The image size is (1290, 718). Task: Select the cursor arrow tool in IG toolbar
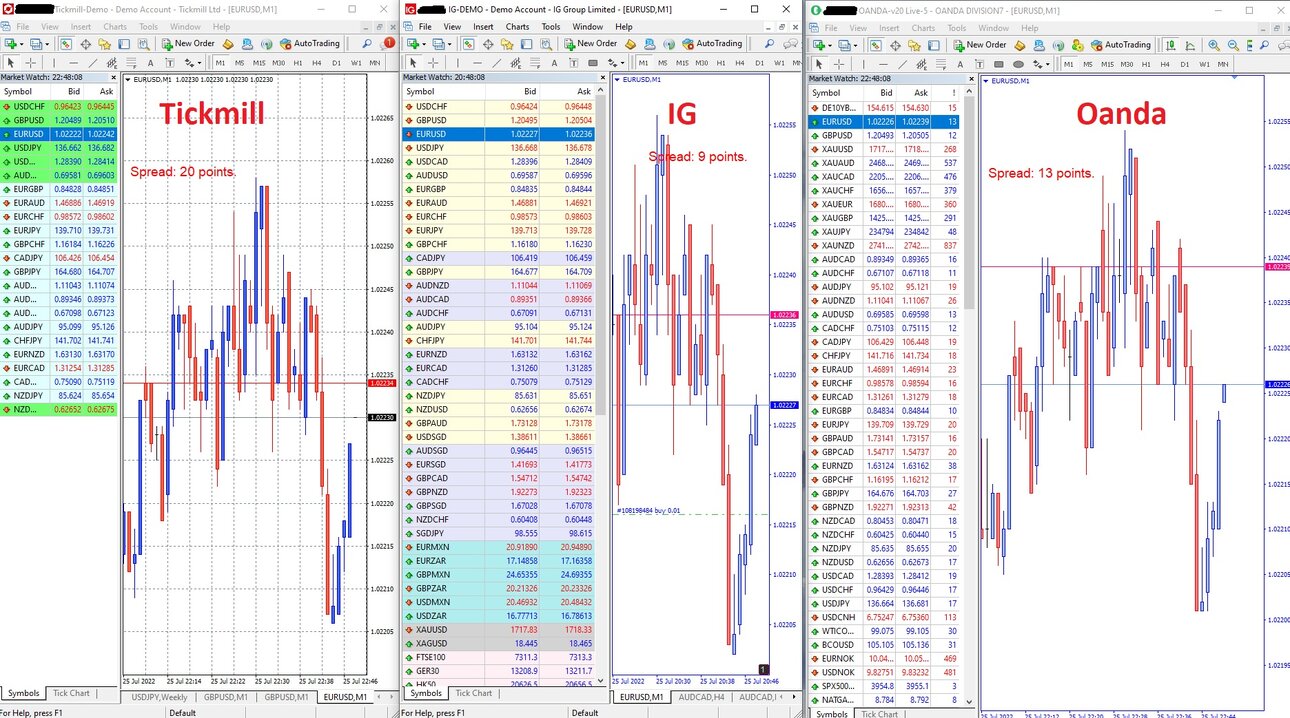coord(413,63)
